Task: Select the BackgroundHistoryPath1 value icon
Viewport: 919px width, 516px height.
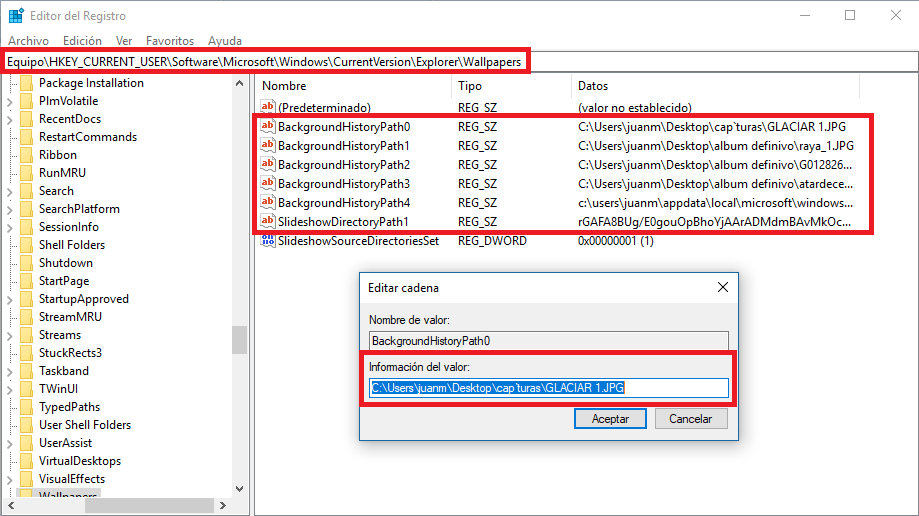Action: [x=268, y=145]
